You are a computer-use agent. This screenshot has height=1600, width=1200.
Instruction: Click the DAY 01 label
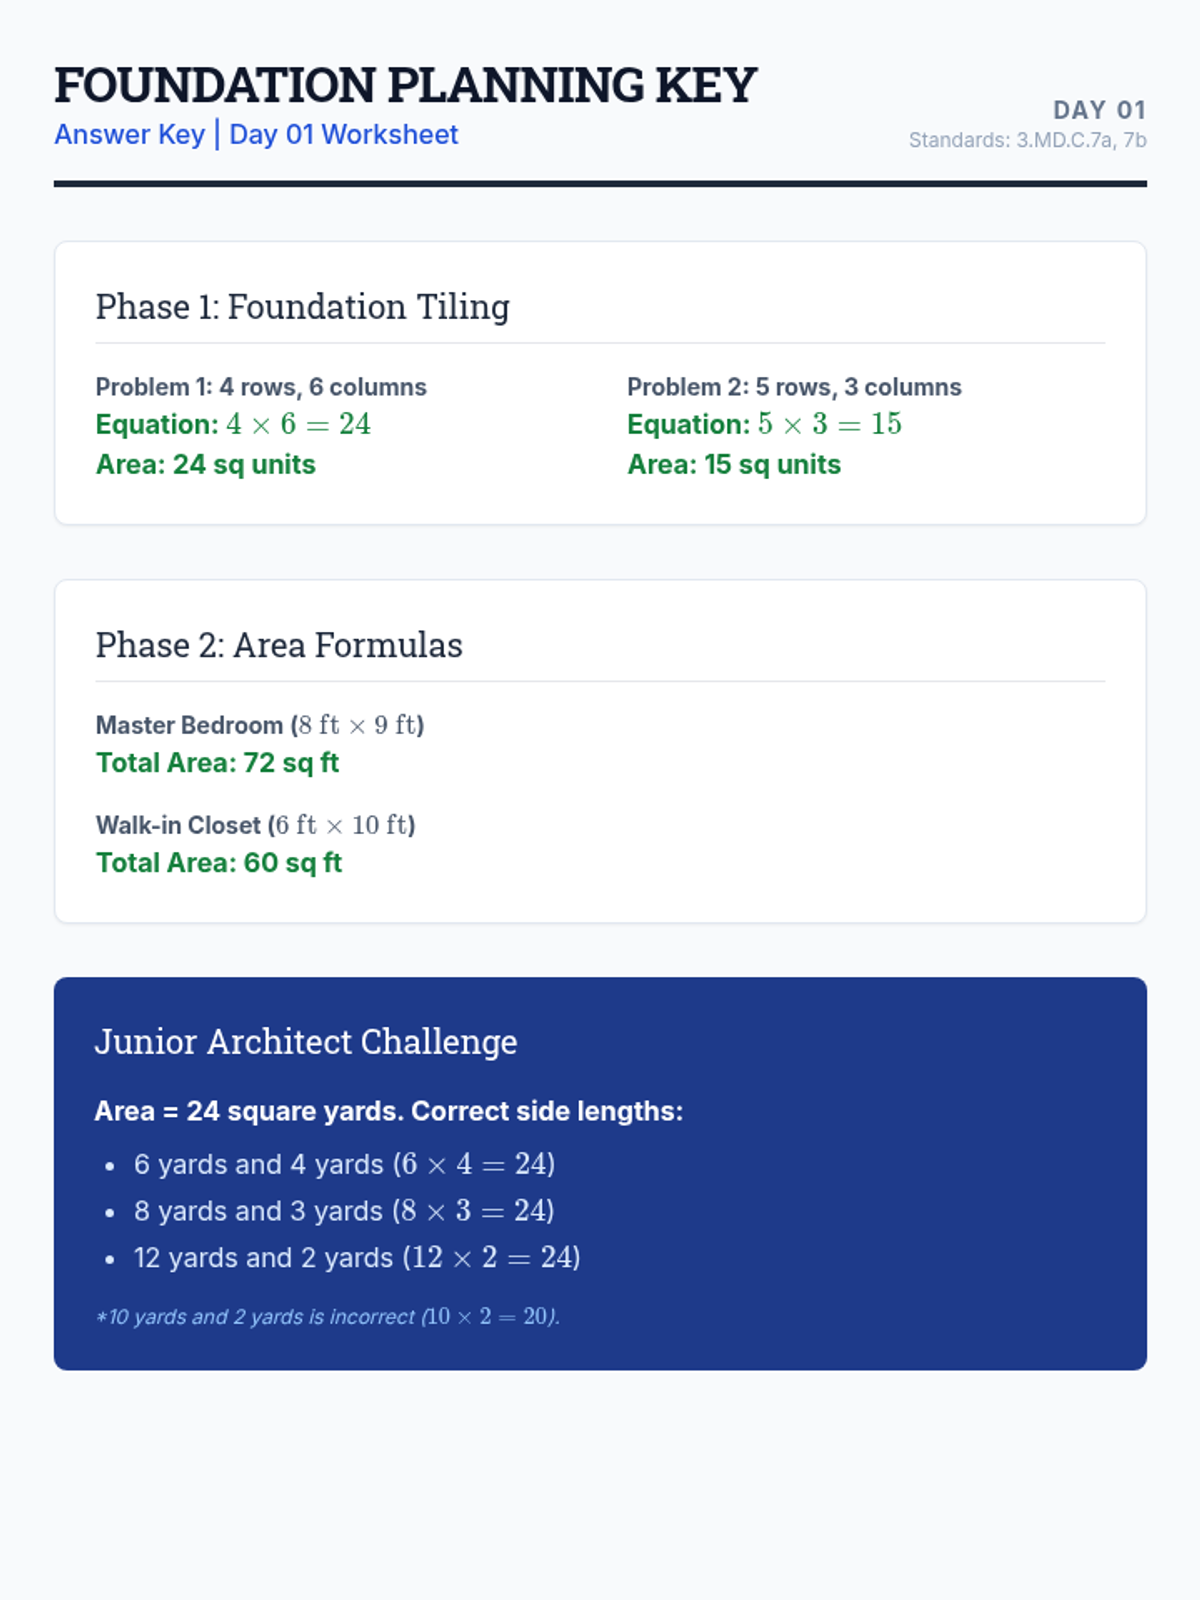1099,110
